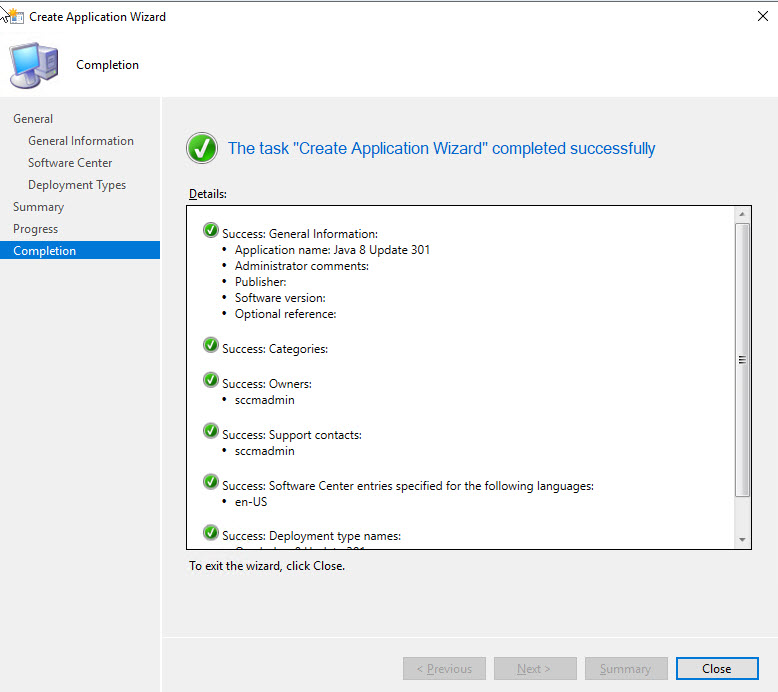Select Deployment Types in sidebar
This screenshot has width=778, height=692.
click(77, 185)
